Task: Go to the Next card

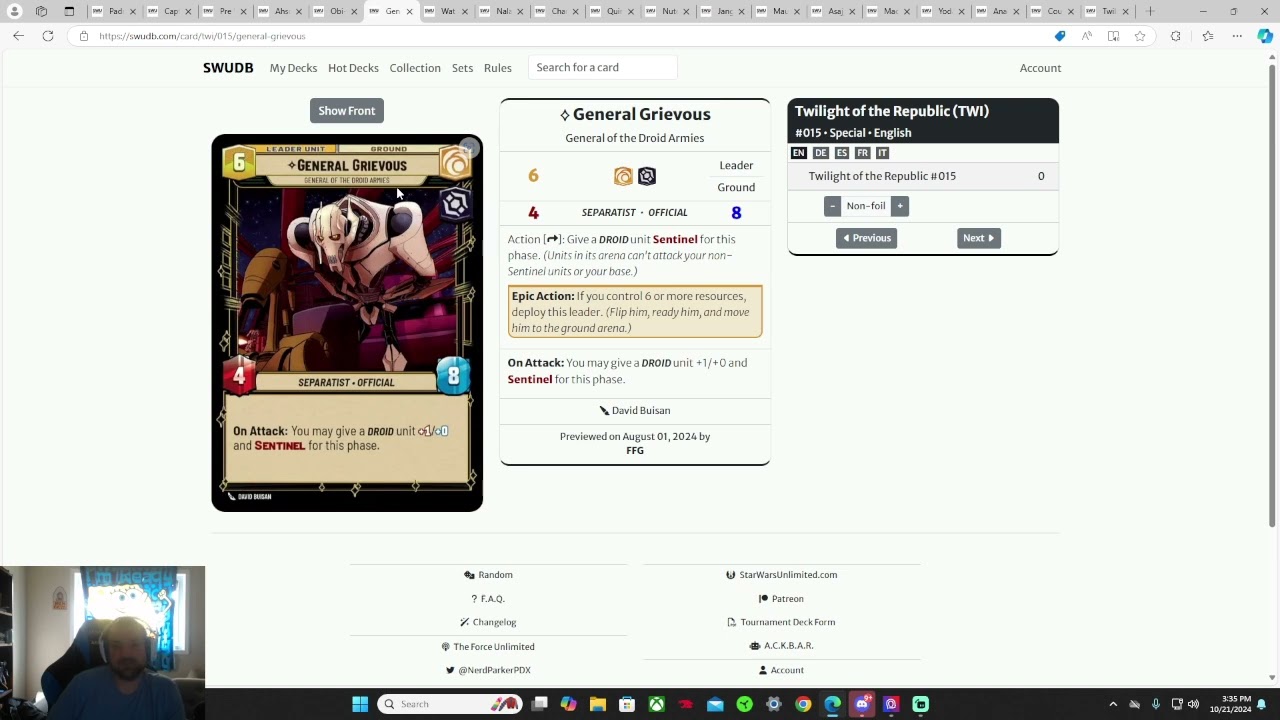Action: tap(978, 238)
